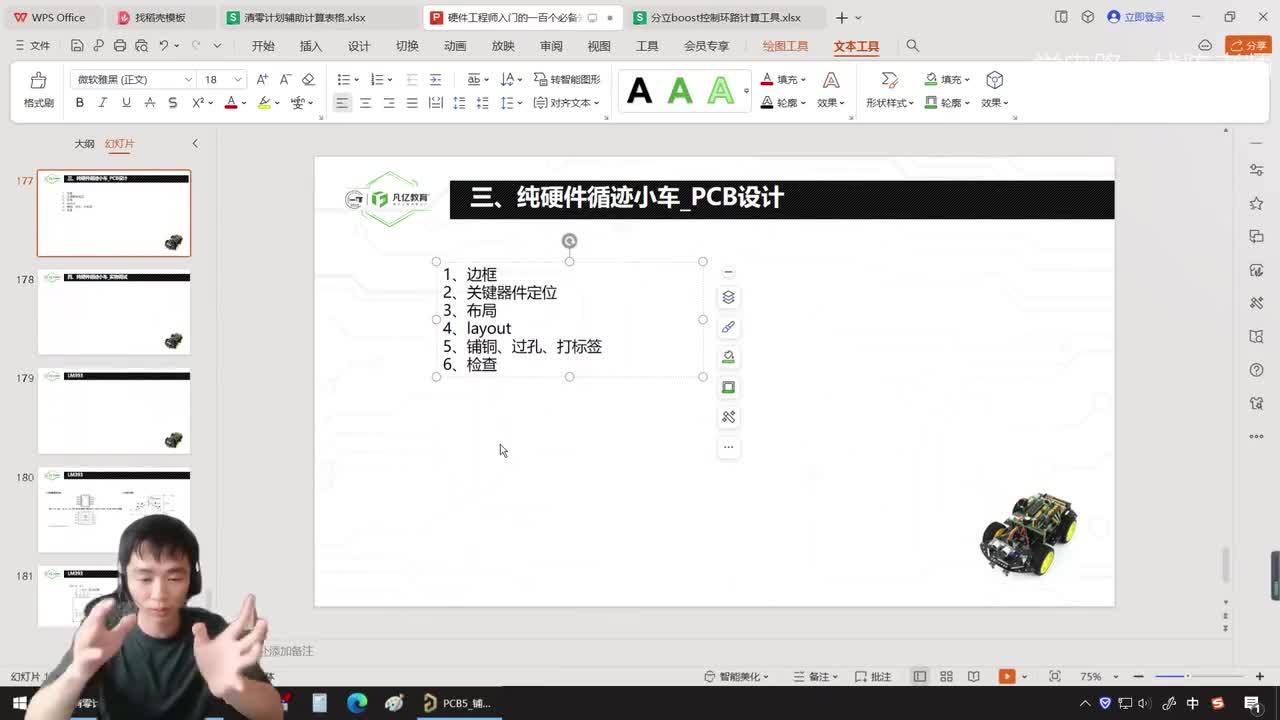Click the layers icon beside text box

728,297
